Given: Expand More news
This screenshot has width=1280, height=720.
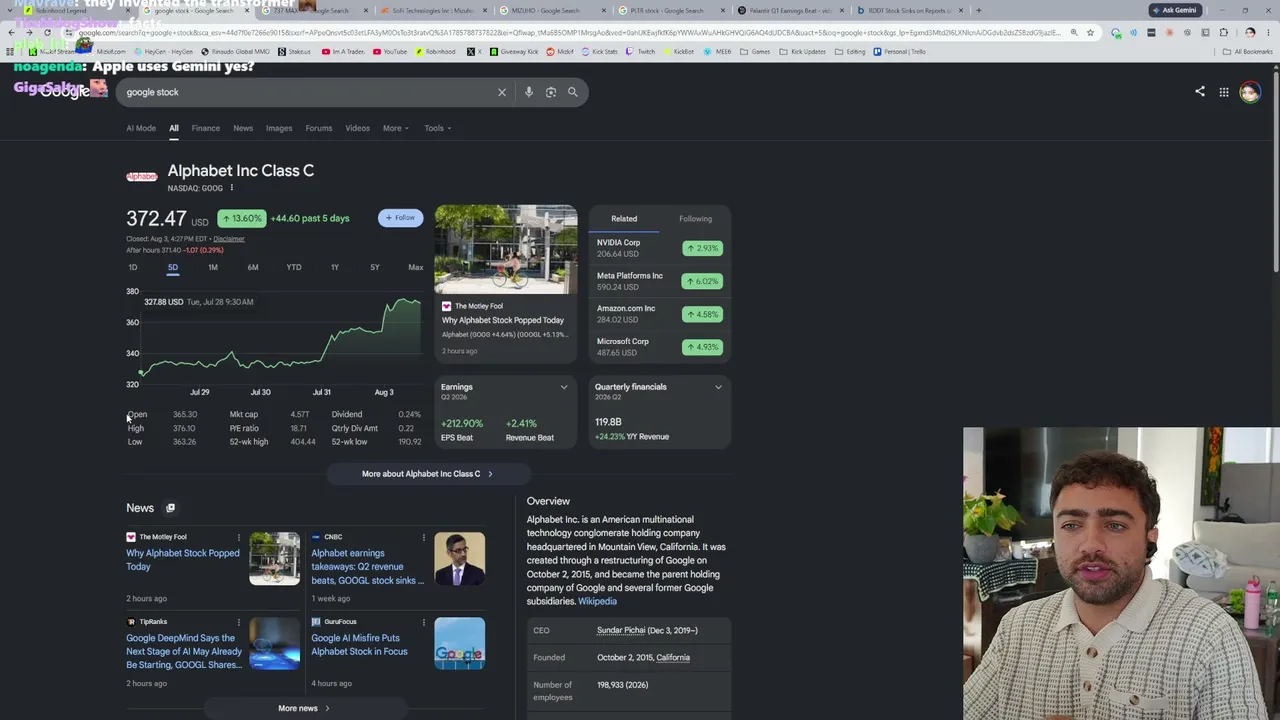Looking at the screenshot, I should pyautogui.click(x=304, y=708).
